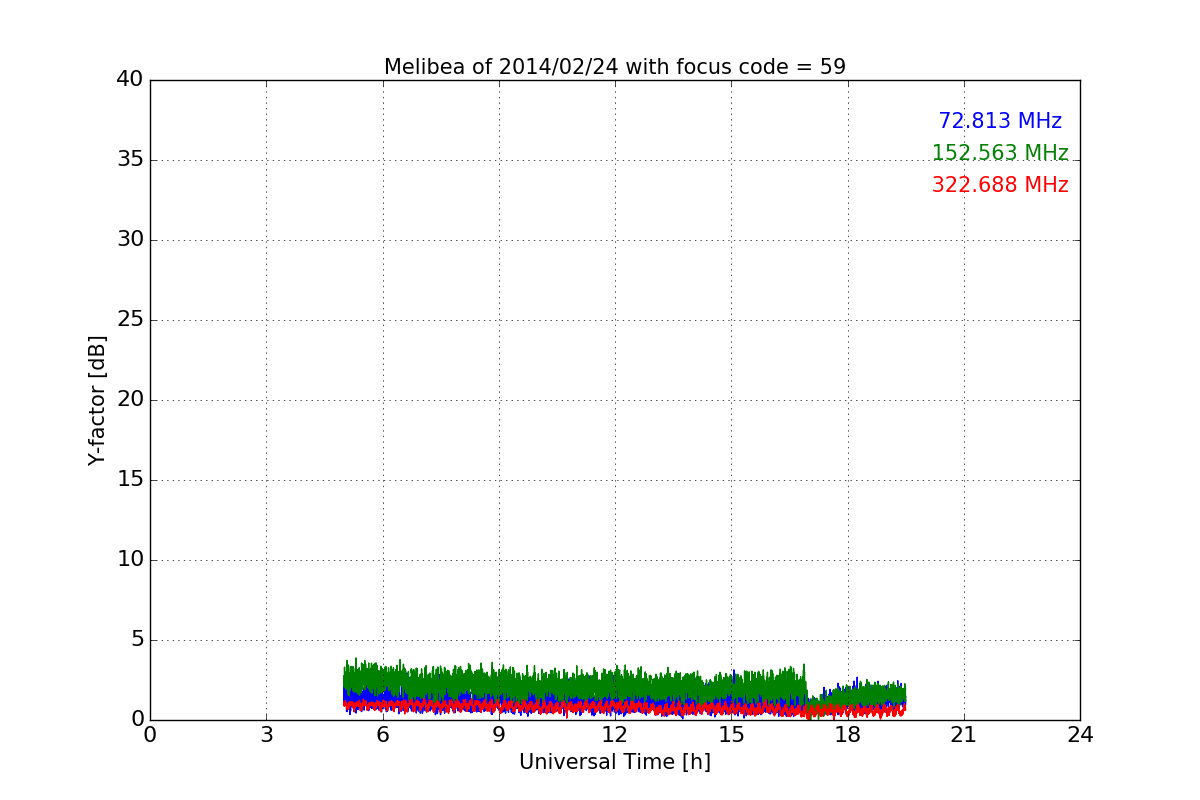Click the y-axis tick label 40
The image size is (1200, 800).
[130, 80]
